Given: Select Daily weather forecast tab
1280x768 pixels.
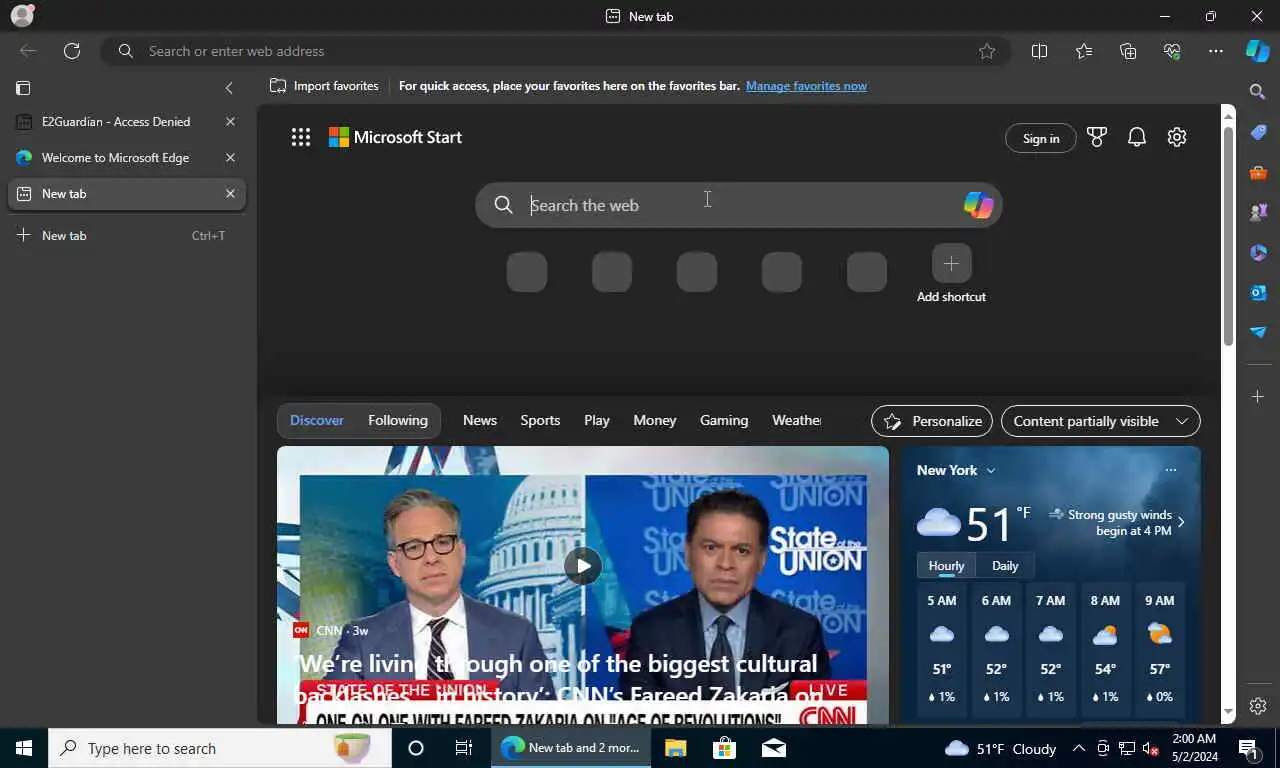Looking at the screenshot, I should 1005,566.
